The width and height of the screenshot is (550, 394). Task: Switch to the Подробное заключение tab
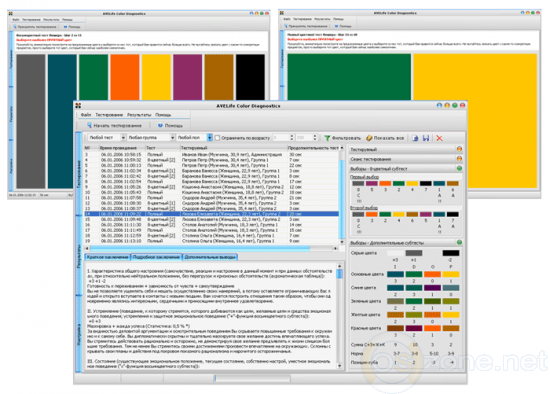(x=156, y=257)
